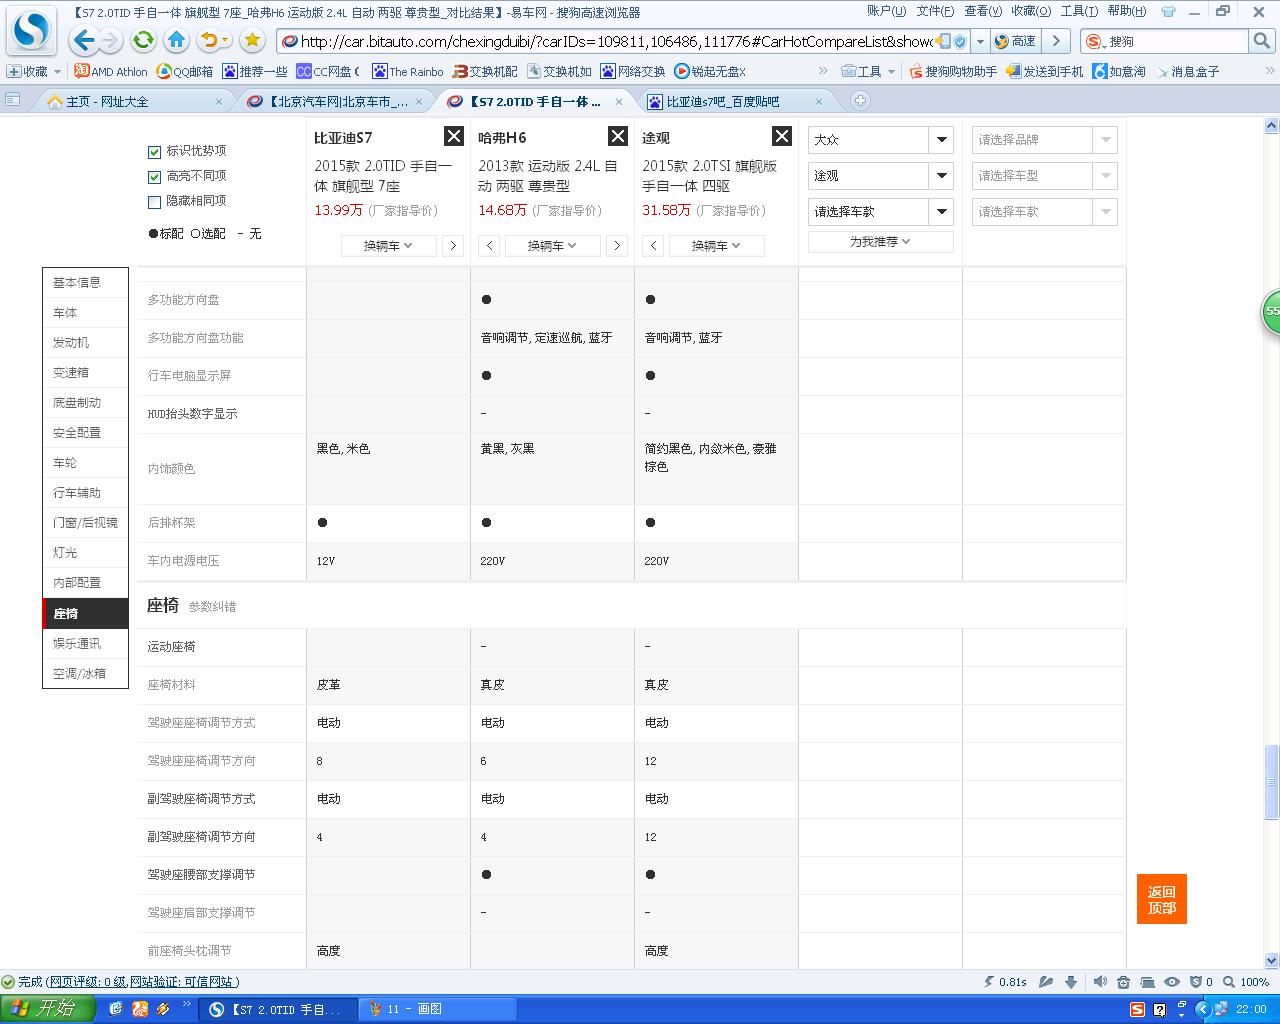The image size is (1280, 1024).
Task: Refresh the page with the green reload icon
Action: (x=144, y=41)
